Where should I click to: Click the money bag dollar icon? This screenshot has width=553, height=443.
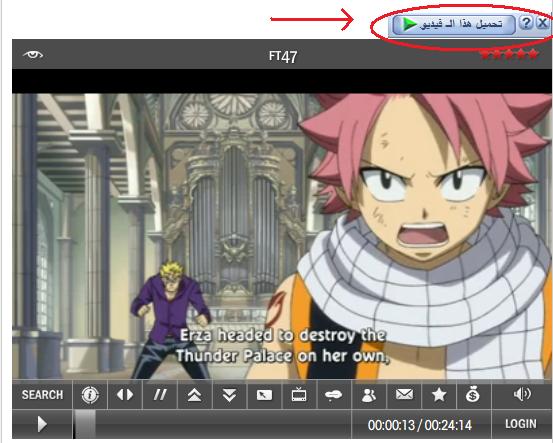473,395
